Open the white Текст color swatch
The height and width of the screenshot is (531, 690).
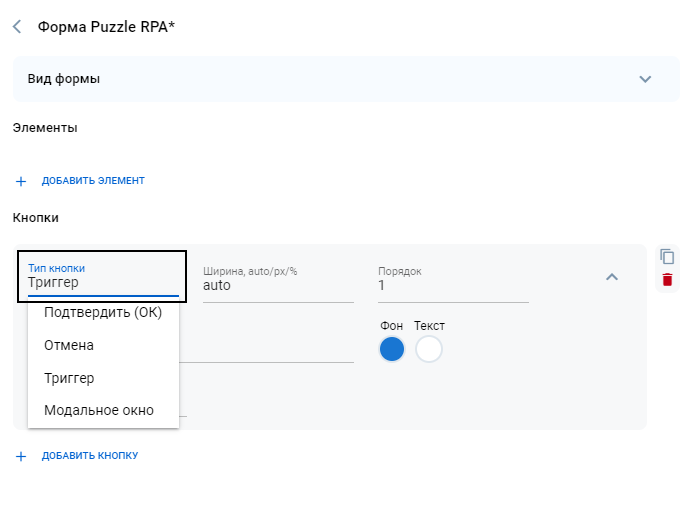click(x=429, y=349)
